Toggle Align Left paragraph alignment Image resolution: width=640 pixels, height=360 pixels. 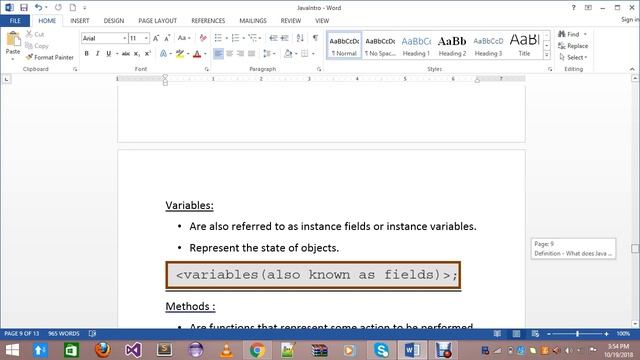coord(218,53)
